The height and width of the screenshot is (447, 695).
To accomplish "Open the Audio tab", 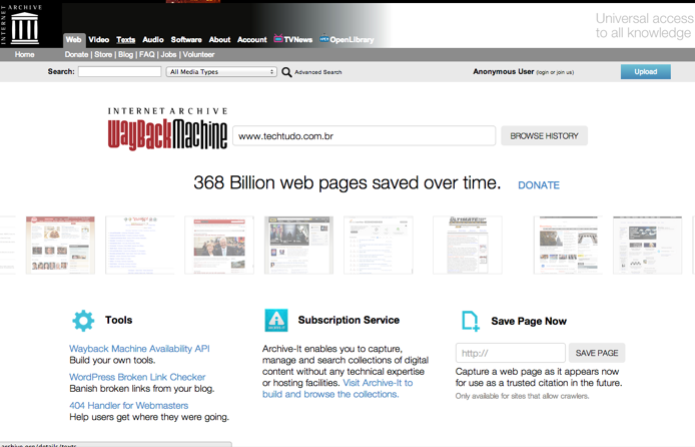I will click(x=153, y=39).
